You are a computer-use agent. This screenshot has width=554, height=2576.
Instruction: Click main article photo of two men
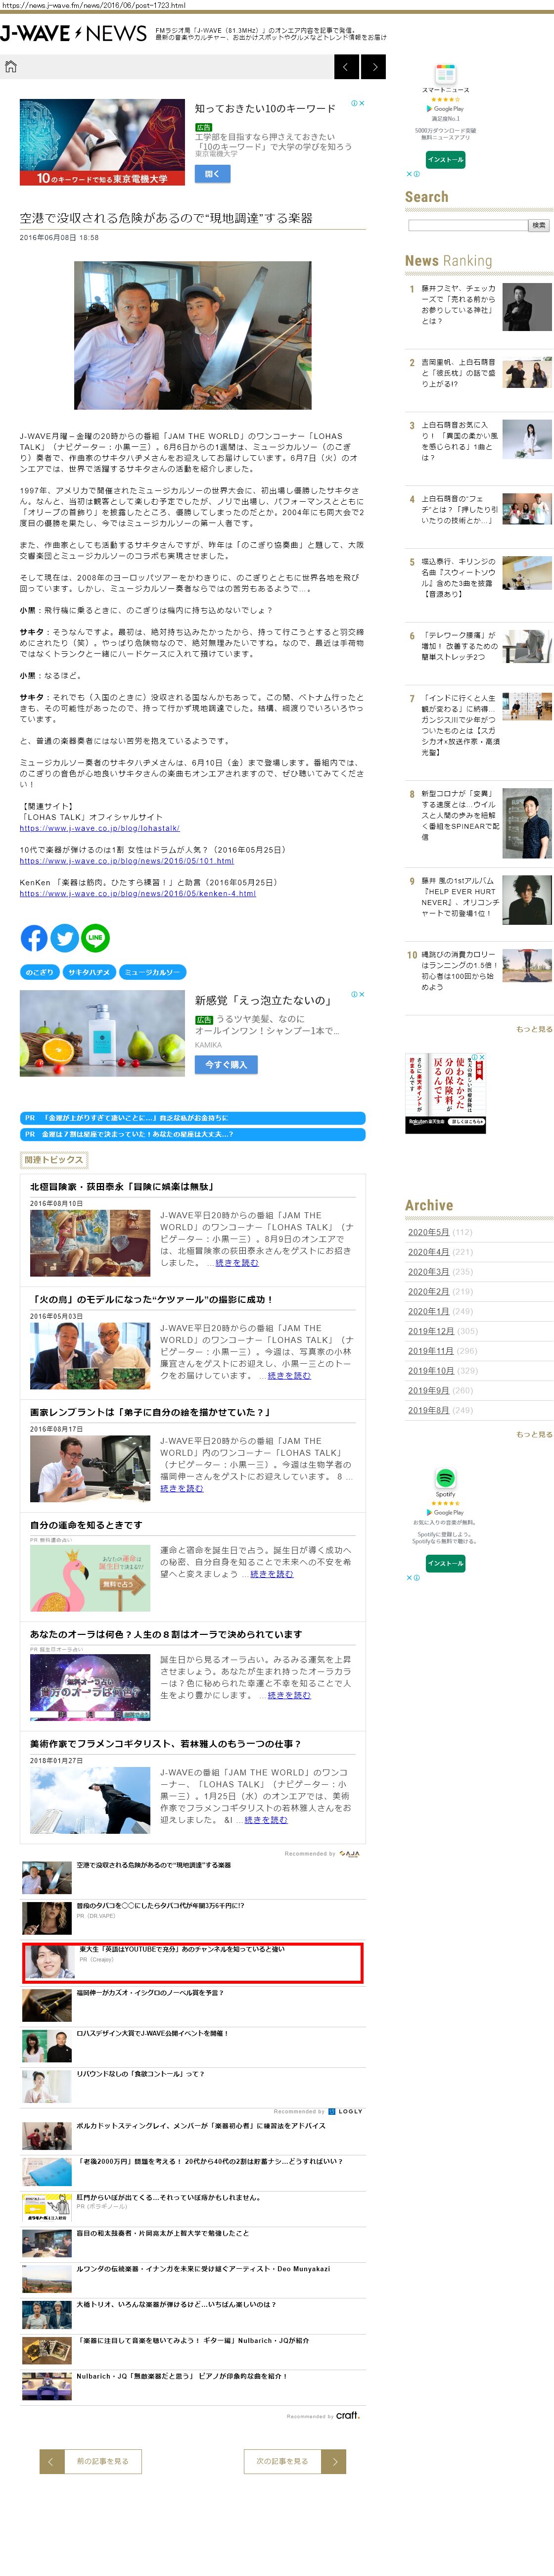pyautogui.click(x=193, y=335)
